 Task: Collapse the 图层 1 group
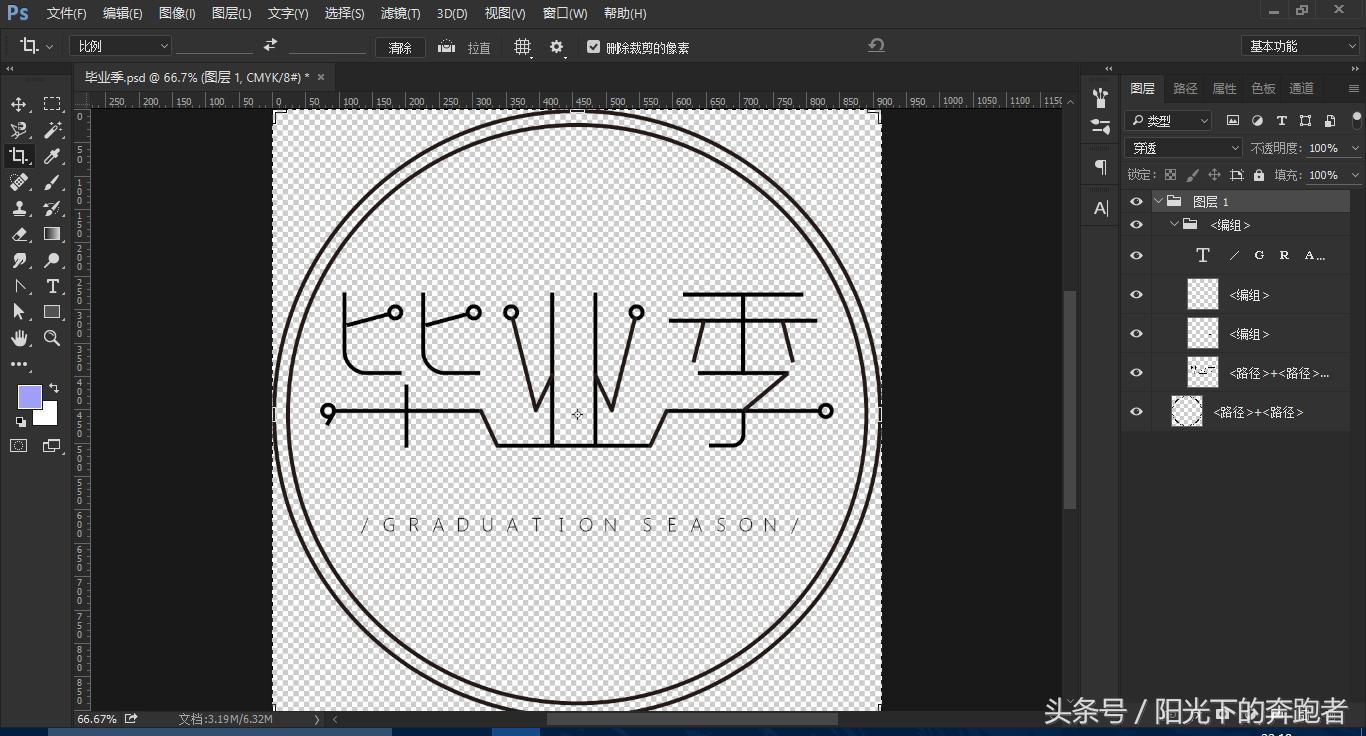[1158, 201]
